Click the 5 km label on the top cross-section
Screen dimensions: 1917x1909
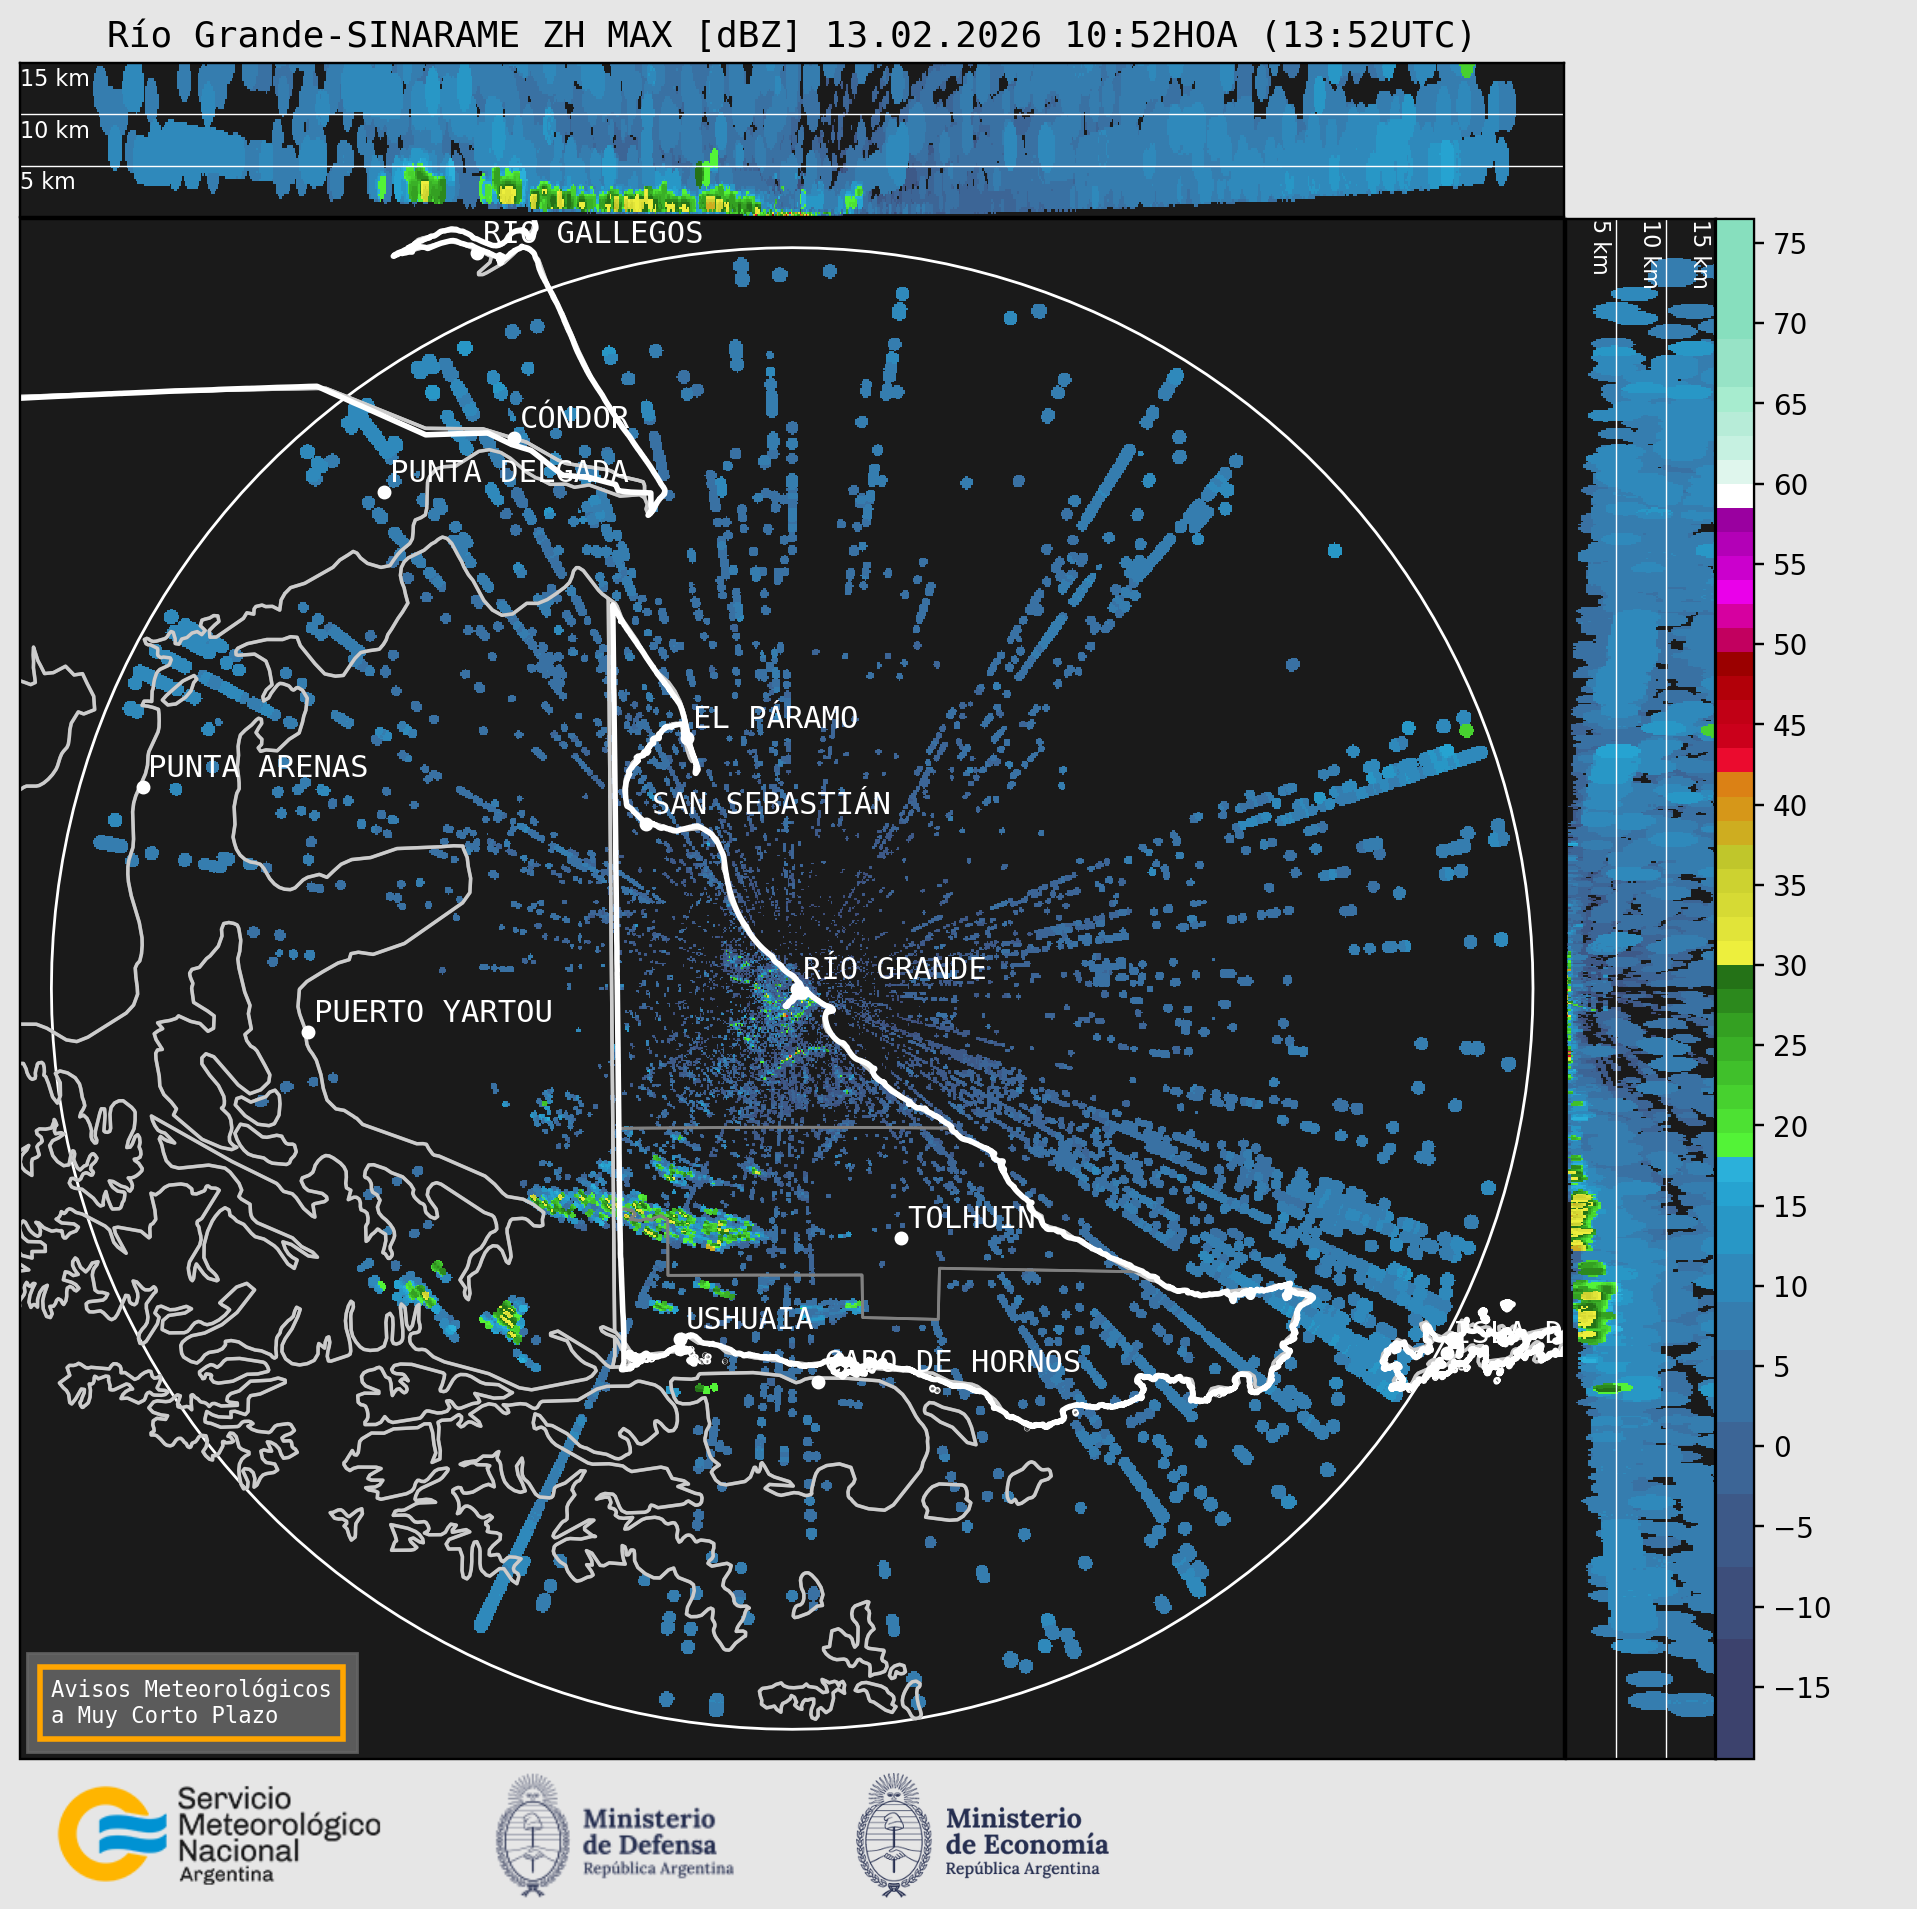[48, 181]
